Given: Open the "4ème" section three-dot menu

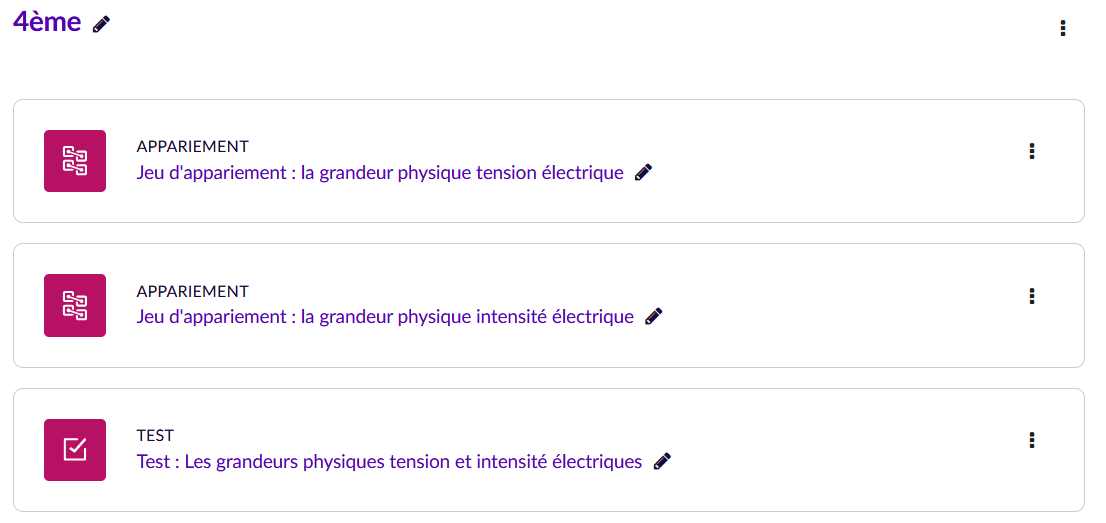Looking at the screenshot, I should 1062,28.
